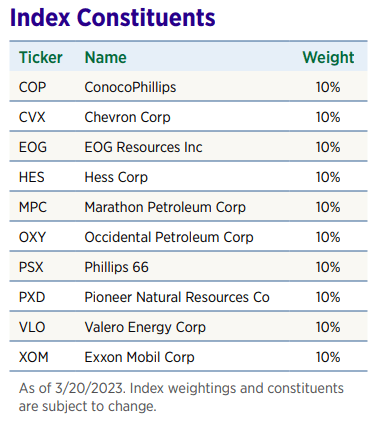Click the OXY ticker cell
The image size is (379, 421).
pos(32,237)
